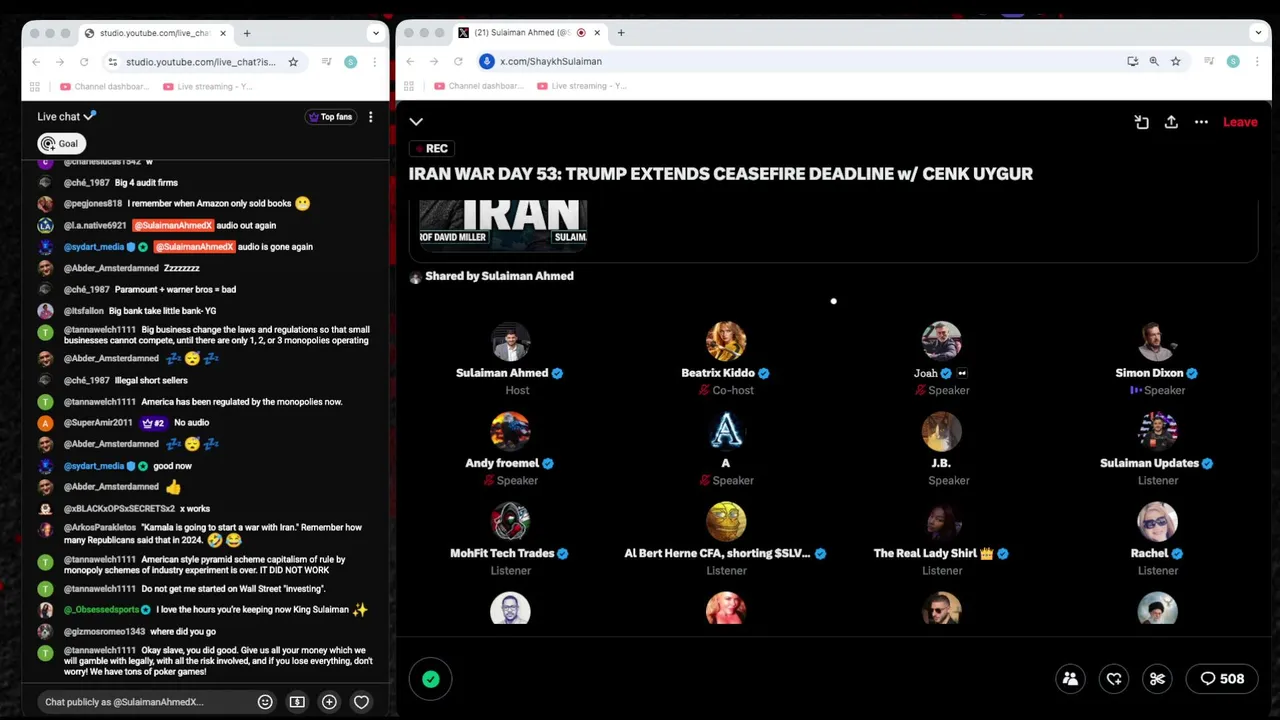Click username @_Obsessedsports in chat
The width and height of the screenshot is (1280, 720).
click(102, 610)
